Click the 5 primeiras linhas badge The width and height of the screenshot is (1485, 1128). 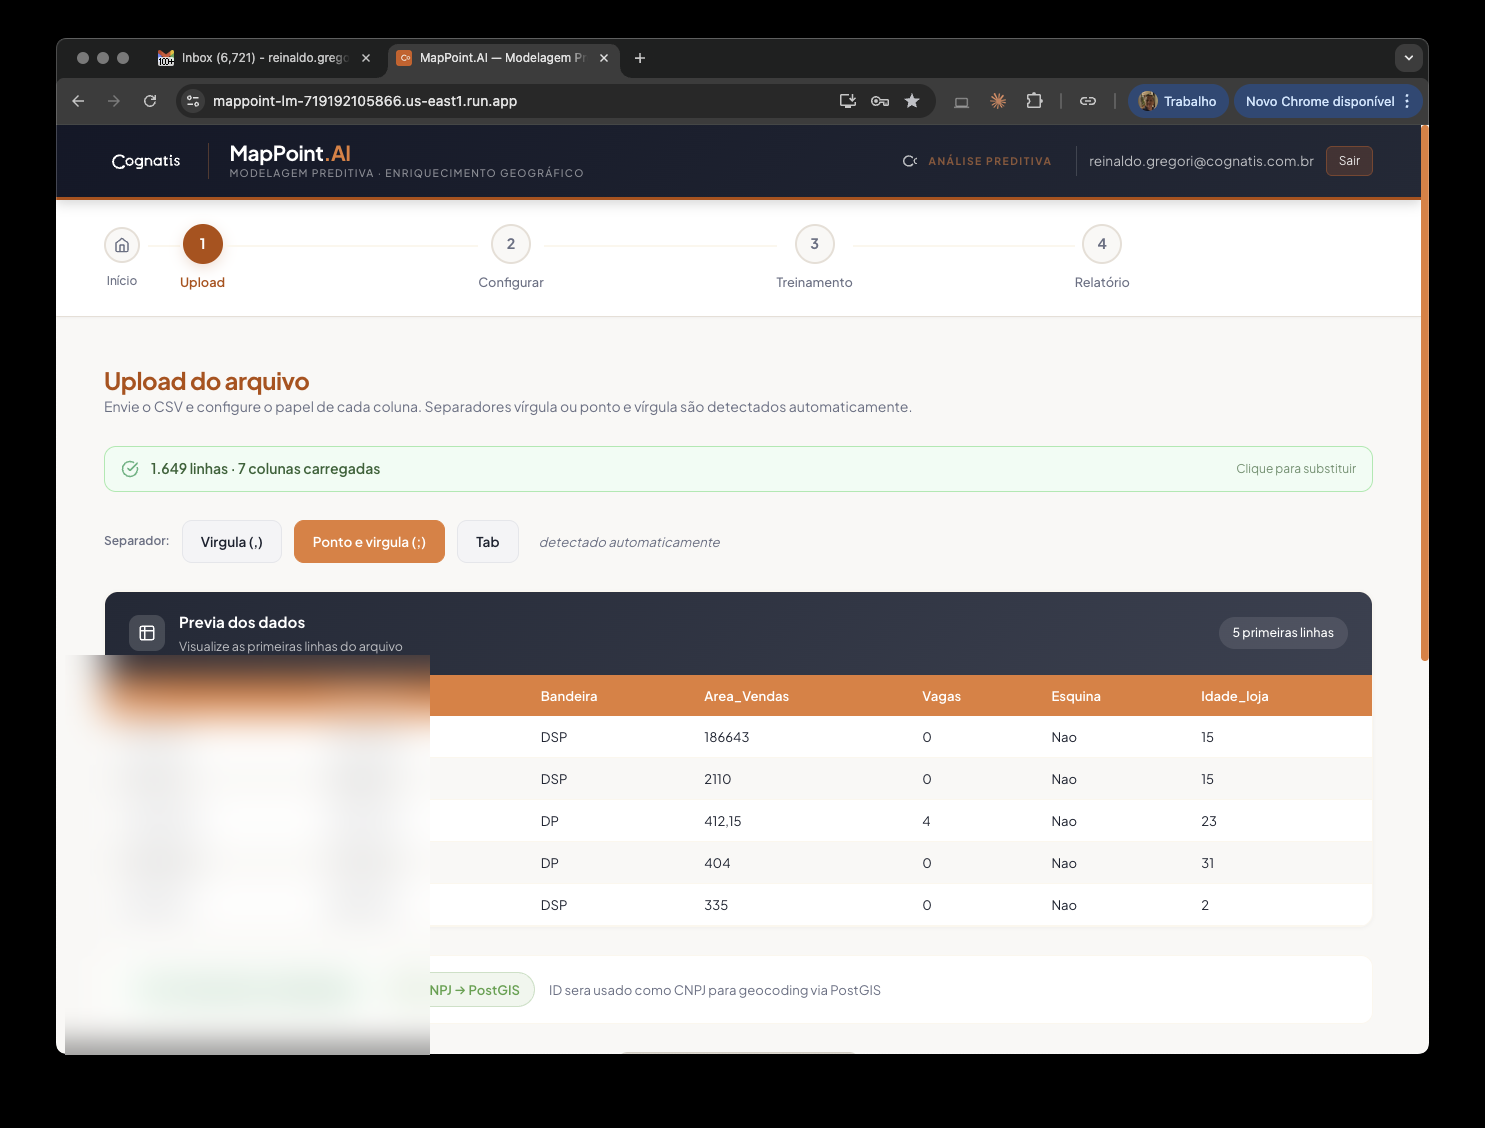[1283, 633]
